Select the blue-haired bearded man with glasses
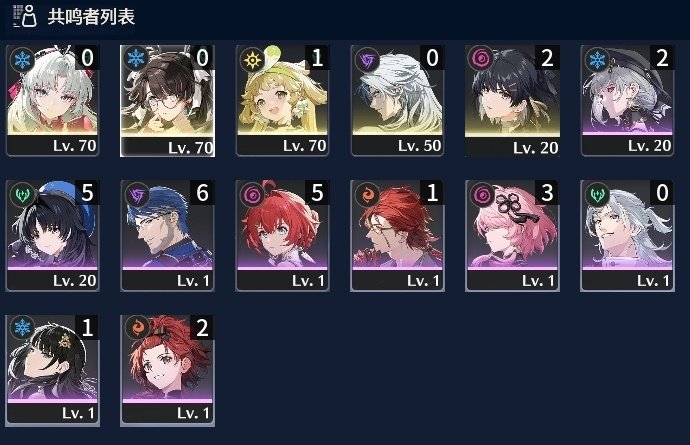The image size is (690, 445). pyautogui.click(x=167, y=235)
